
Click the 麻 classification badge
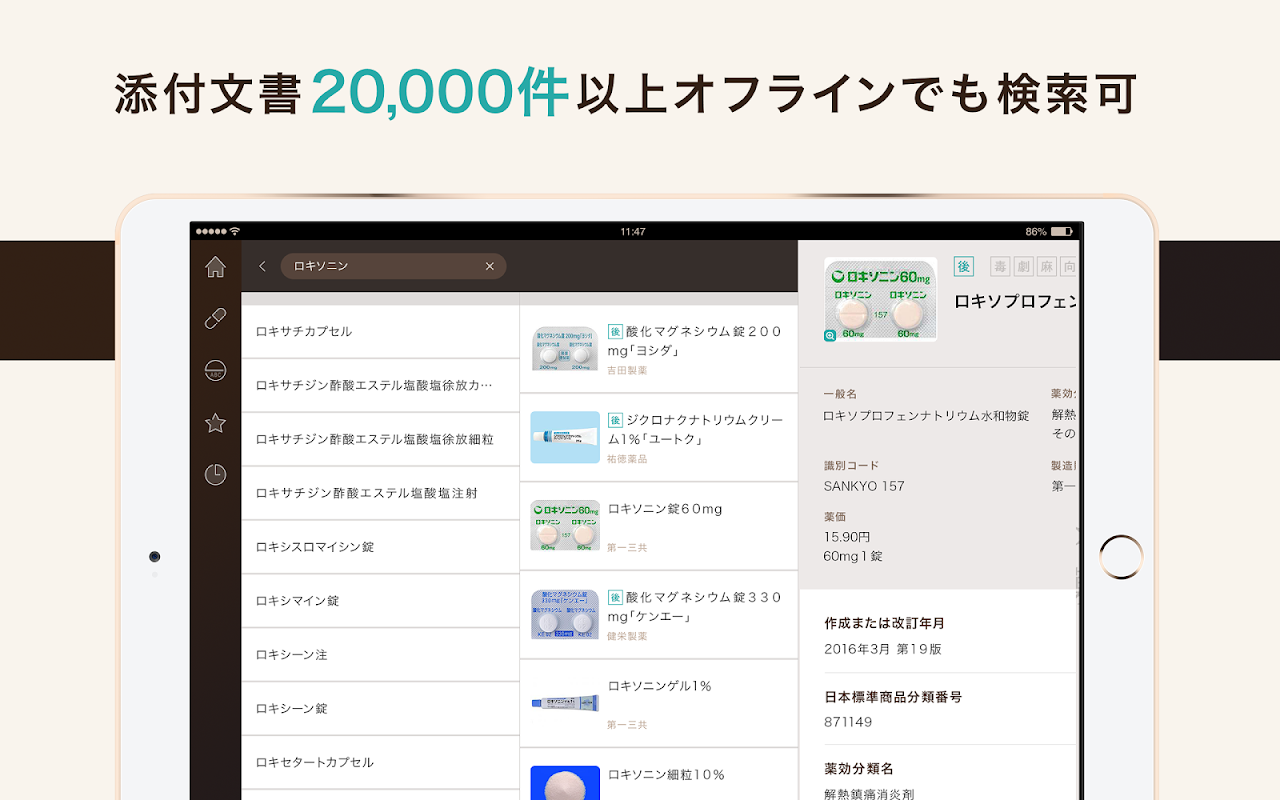coord(1047,266)
